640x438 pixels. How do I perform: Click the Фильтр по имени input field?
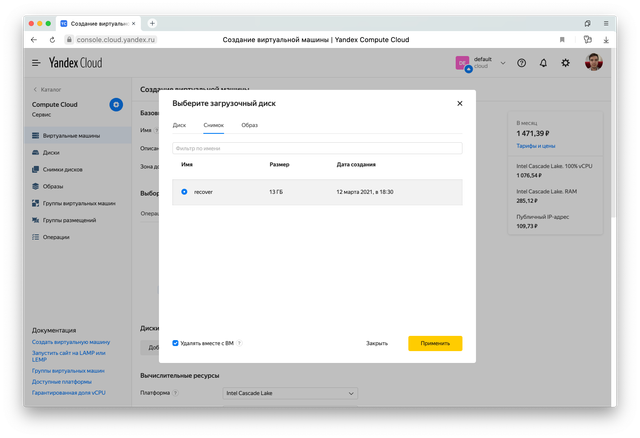pyautogui.click(x=317, y=148)
